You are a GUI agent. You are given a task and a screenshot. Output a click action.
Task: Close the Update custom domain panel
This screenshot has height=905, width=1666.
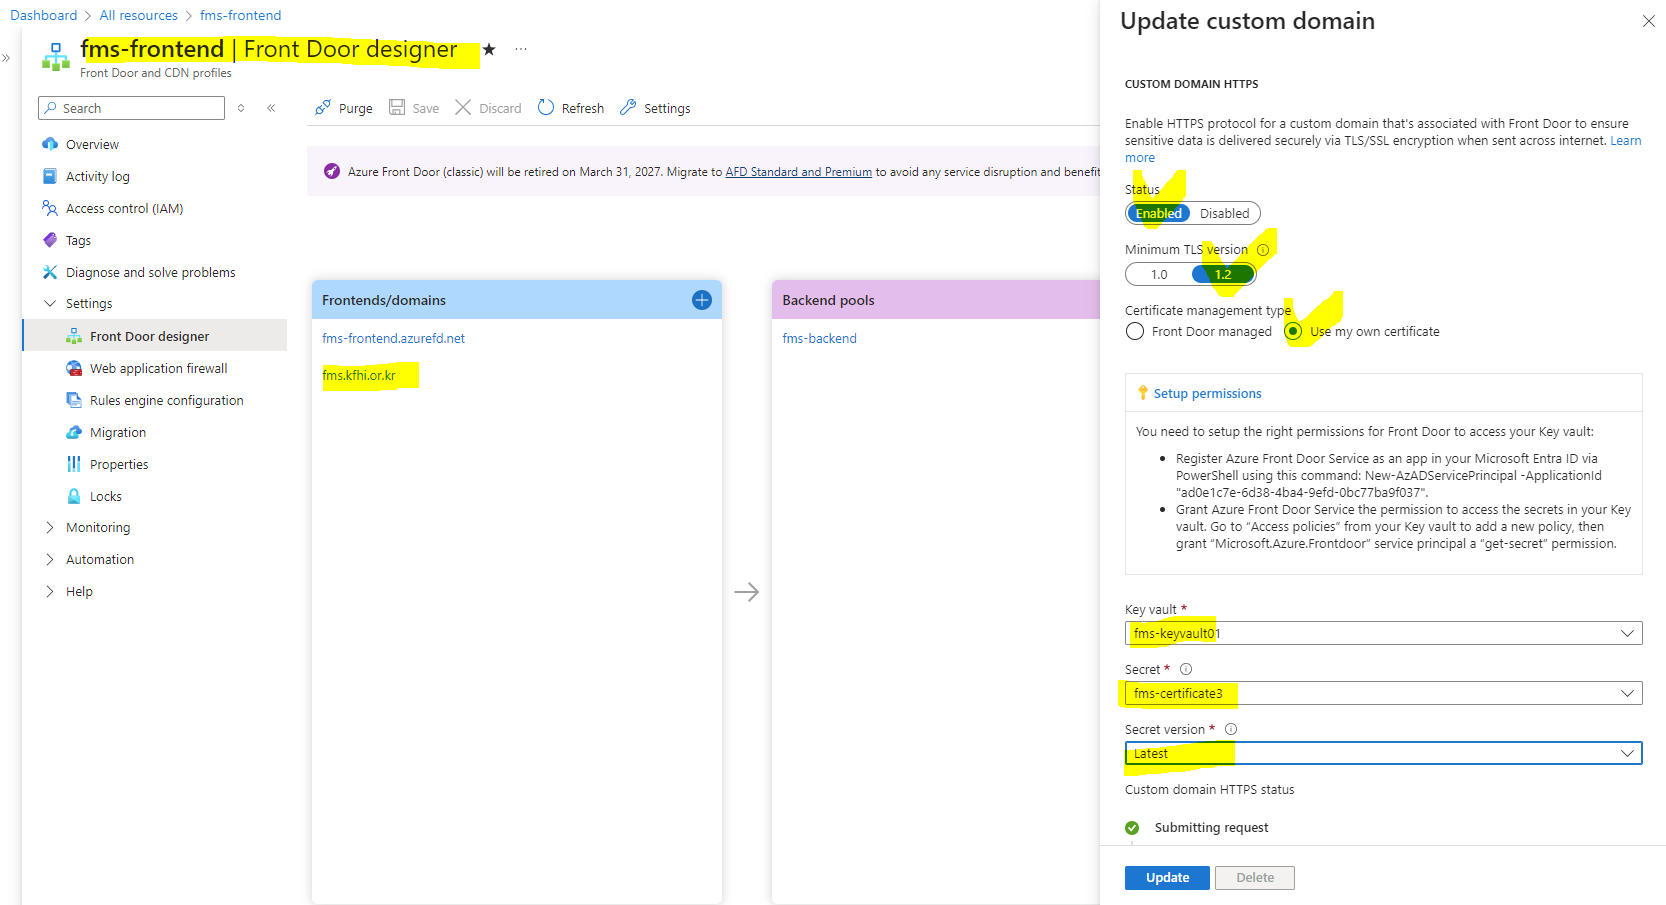click(1649, 21)
